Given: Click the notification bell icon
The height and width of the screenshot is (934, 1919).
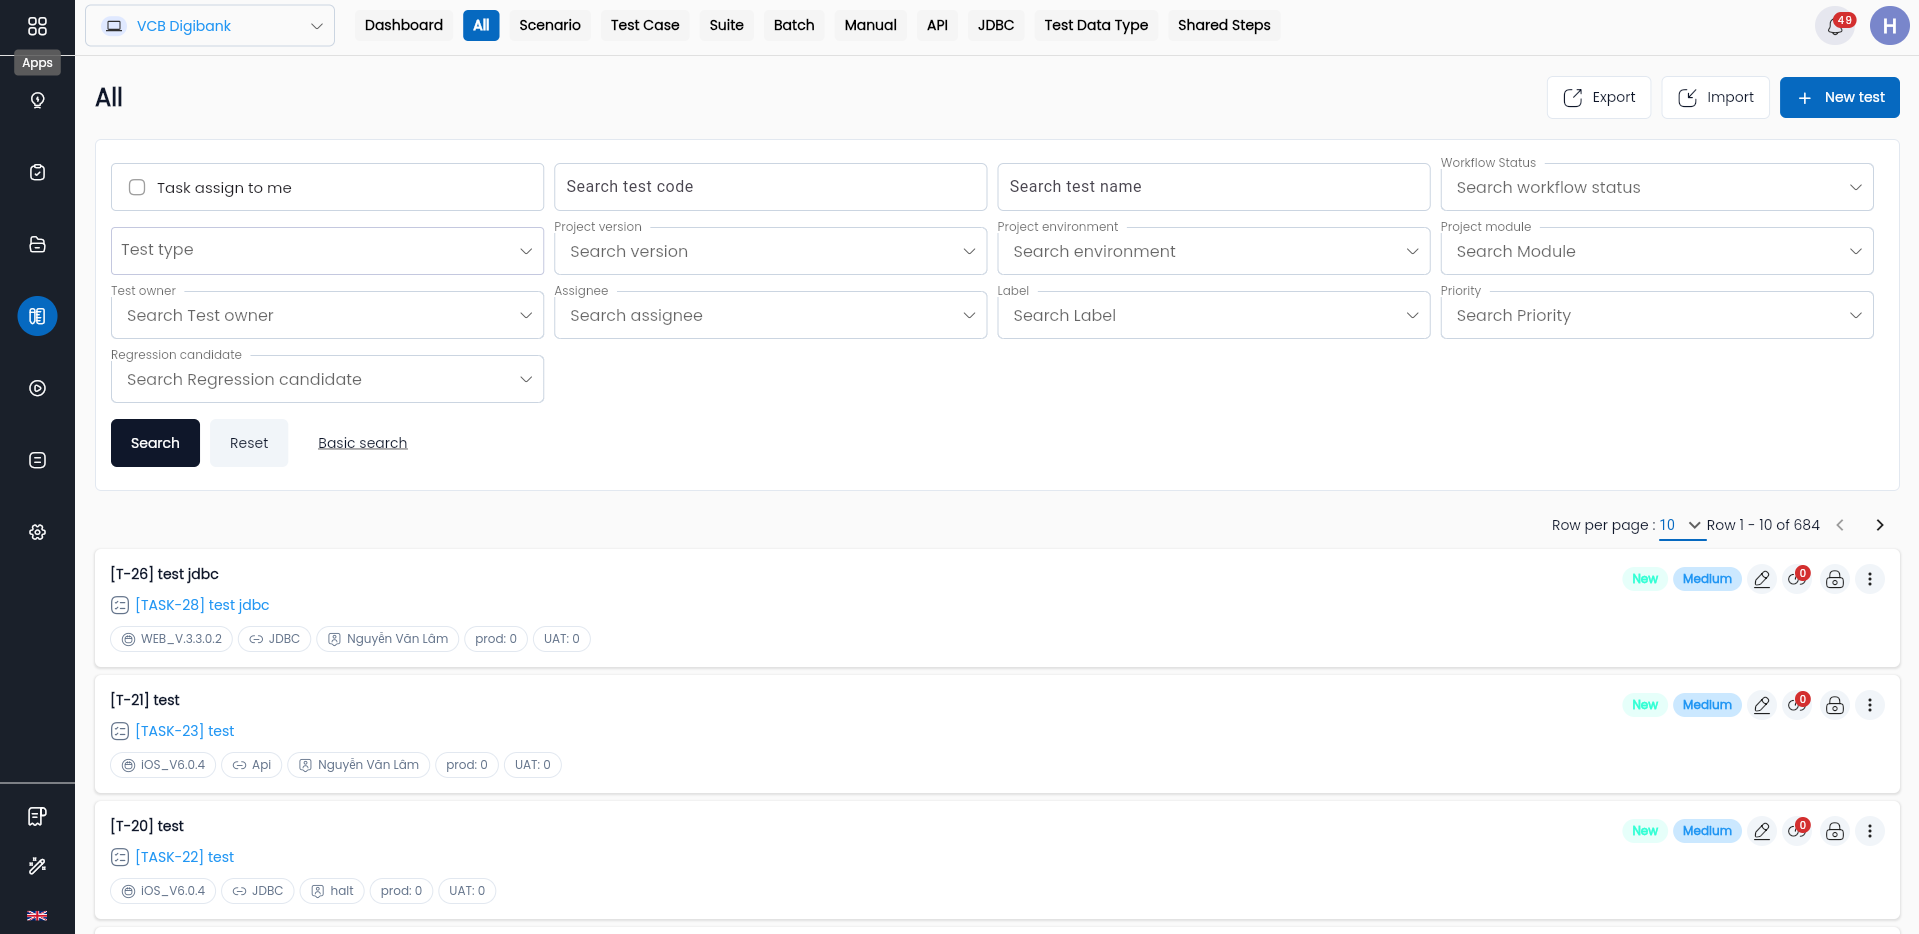Looking at the screenshot, I should (1835, 26).
